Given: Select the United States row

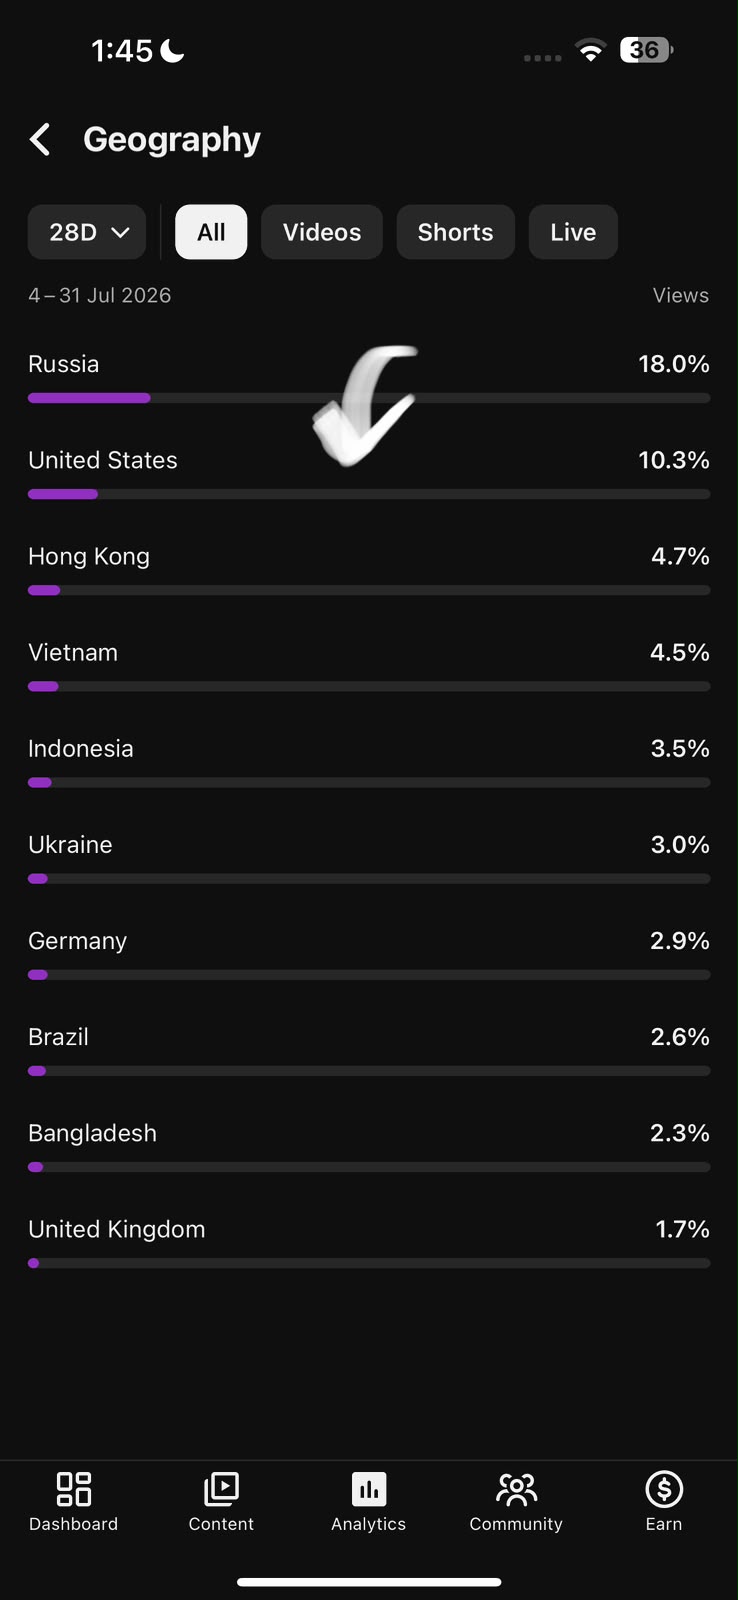Looking at the screenshot, I should point(369,473).
